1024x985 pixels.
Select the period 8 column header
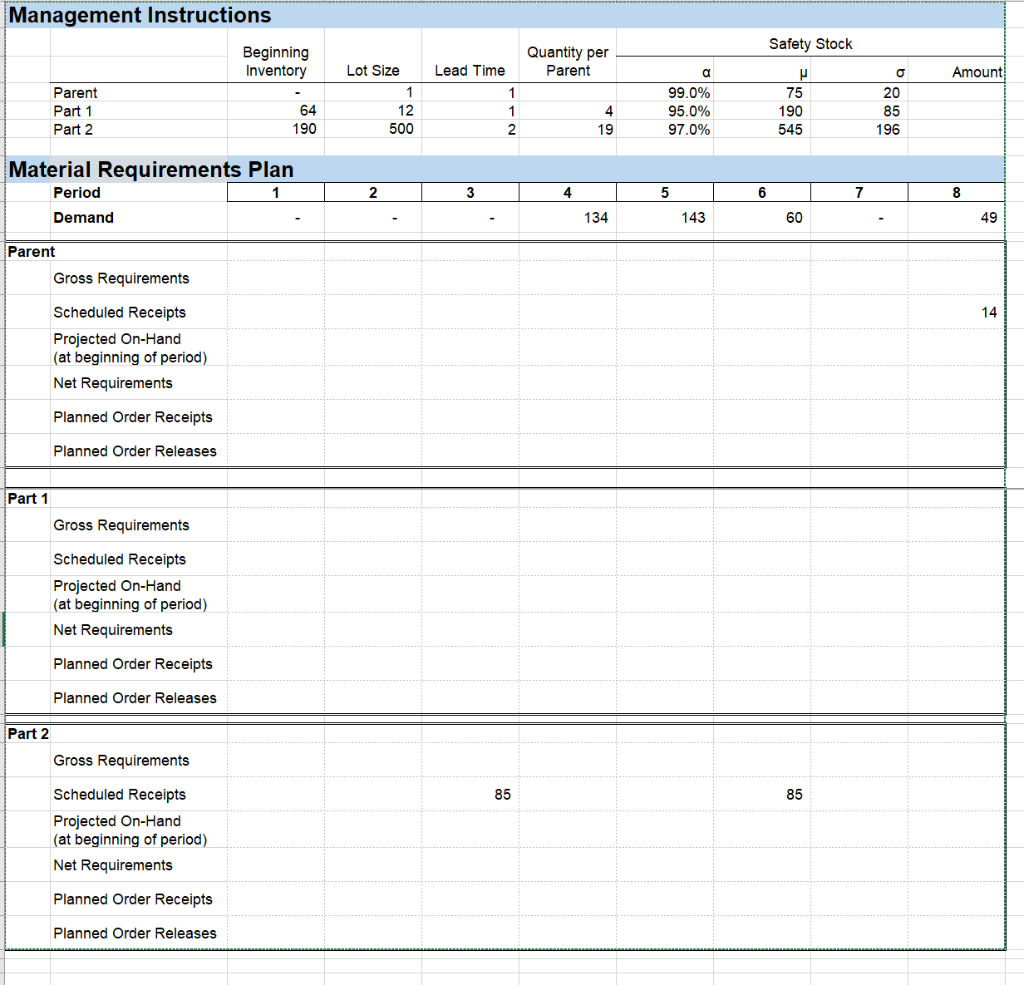point(956,192)
